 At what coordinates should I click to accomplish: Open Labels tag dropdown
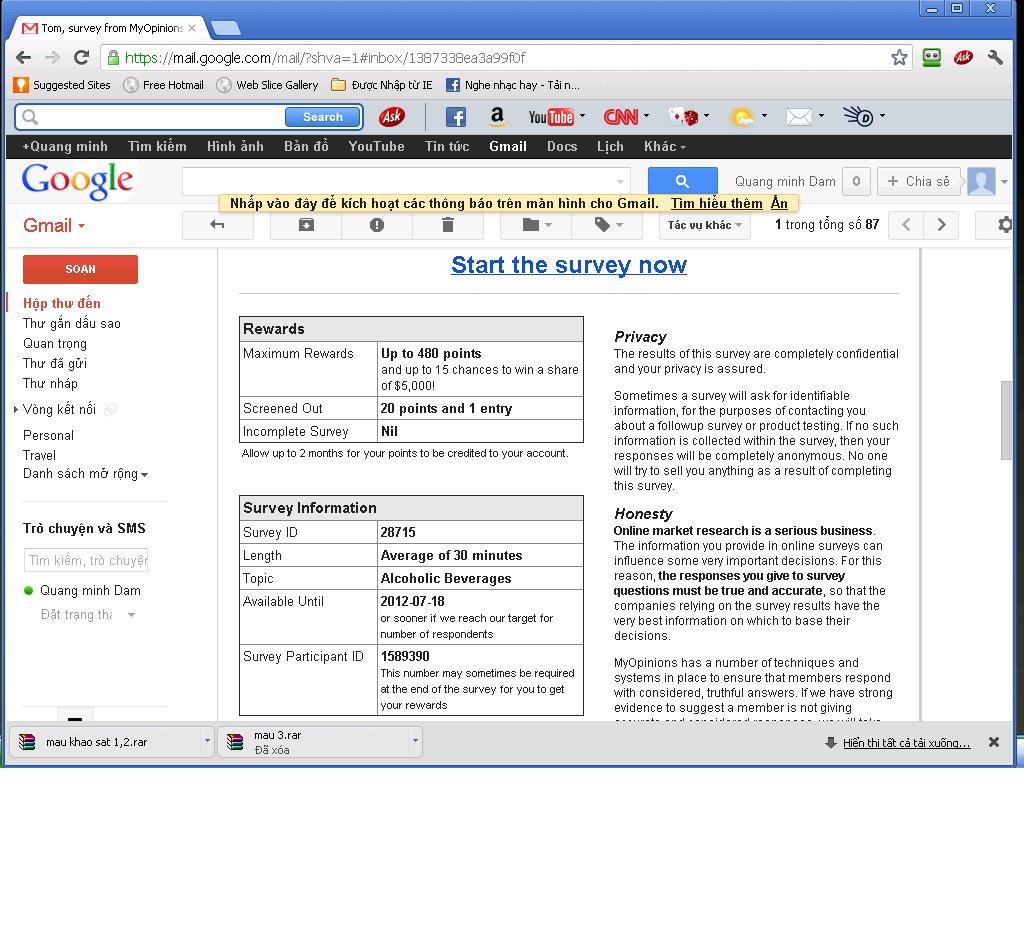[x=607, y=225]
